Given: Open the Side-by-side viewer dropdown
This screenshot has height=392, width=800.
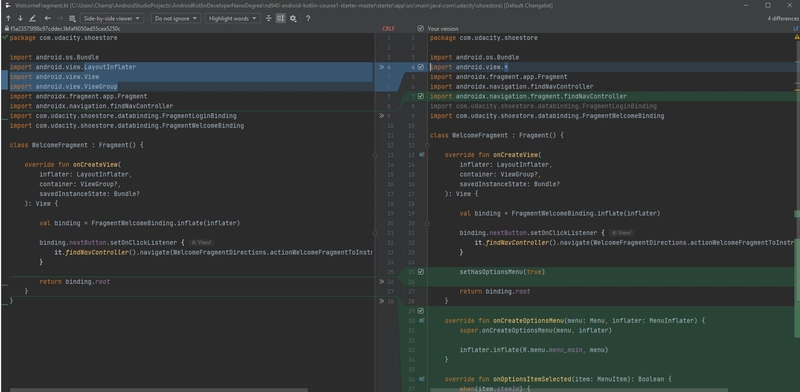Looking at the screenshot, I should 112,18.
